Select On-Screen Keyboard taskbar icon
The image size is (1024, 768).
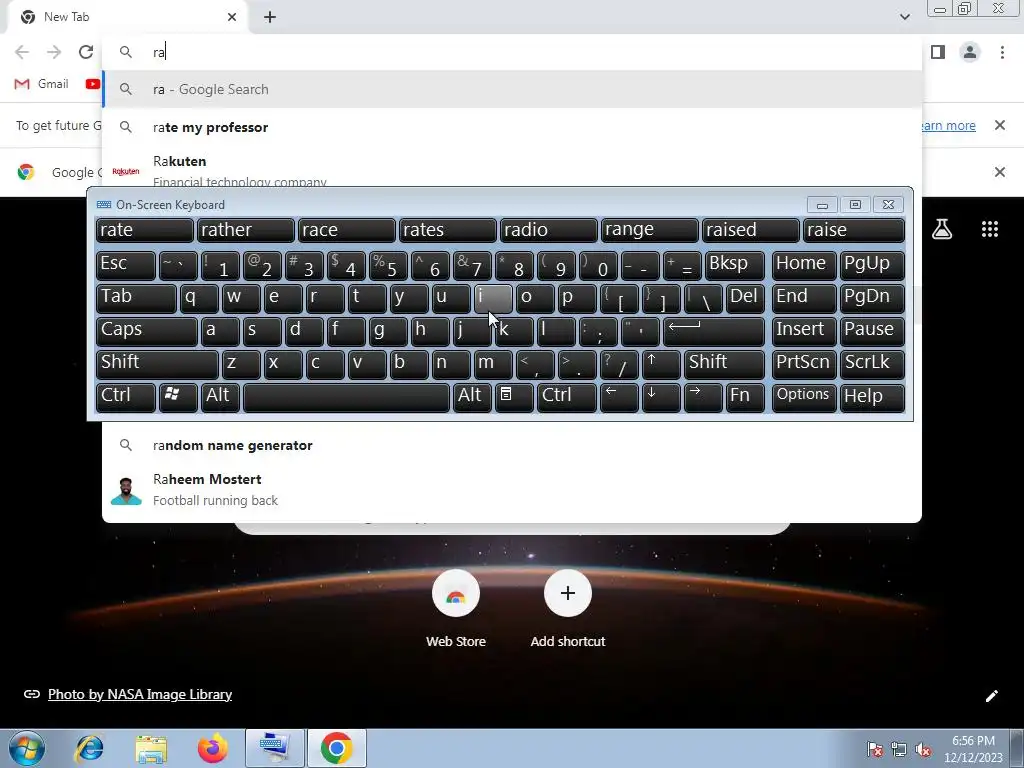(274, 748)
